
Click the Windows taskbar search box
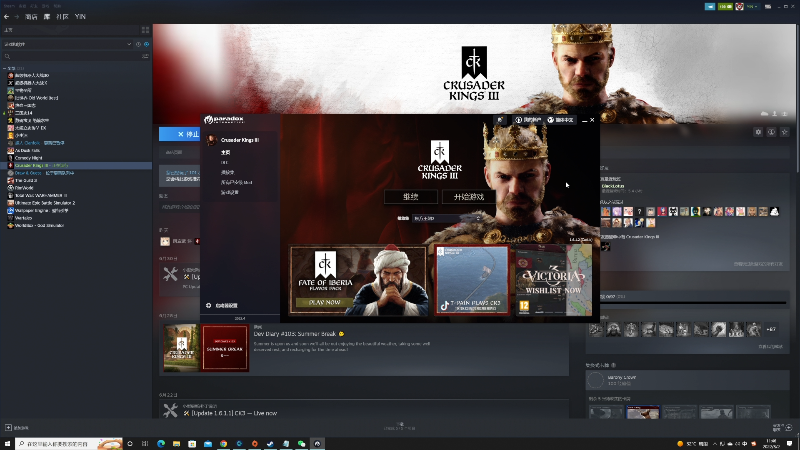click(69, 444)
